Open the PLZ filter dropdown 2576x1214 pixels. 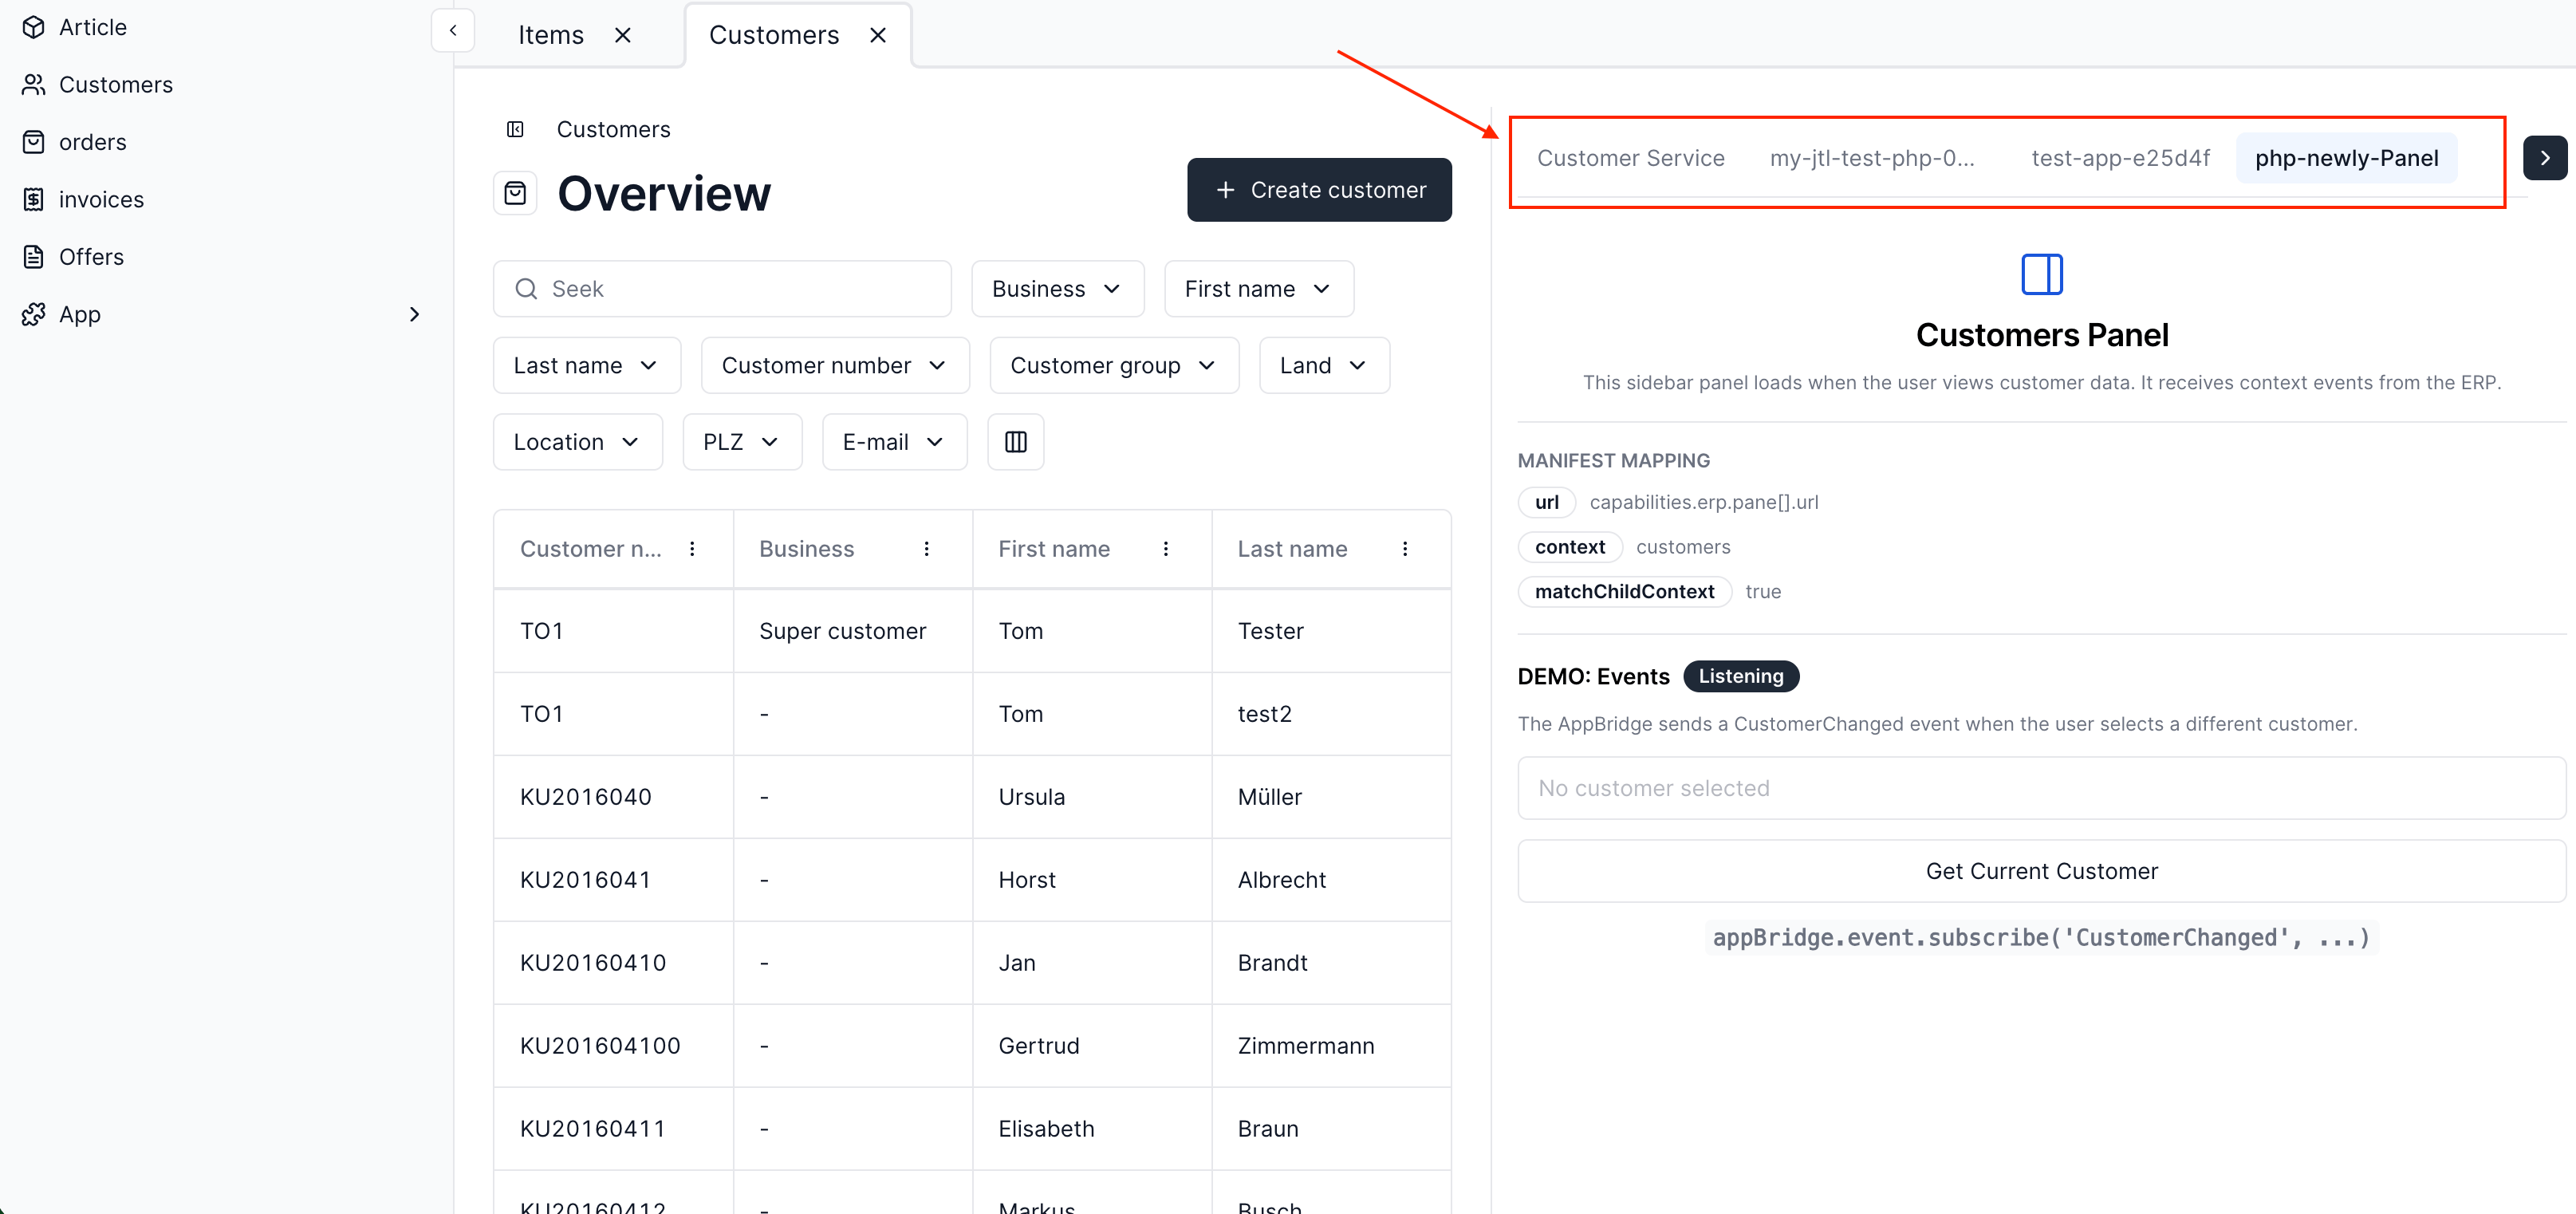point(742,442)
